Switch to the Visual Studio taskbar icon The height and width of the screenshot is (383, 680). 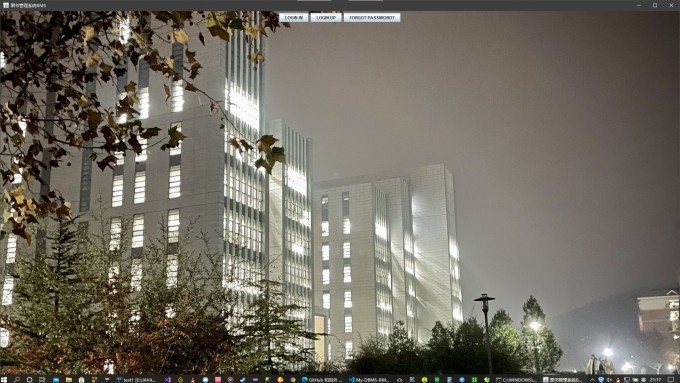pyautogui.click(x=167, y=380)
